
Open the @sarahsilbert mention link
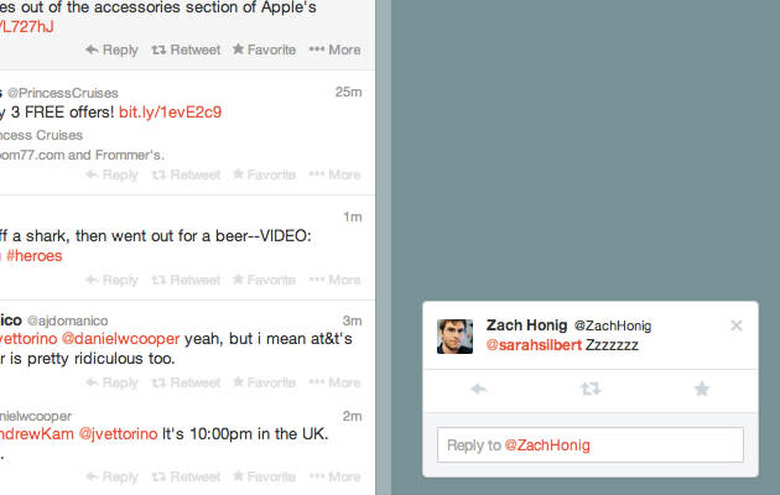(x=533, y=345)
